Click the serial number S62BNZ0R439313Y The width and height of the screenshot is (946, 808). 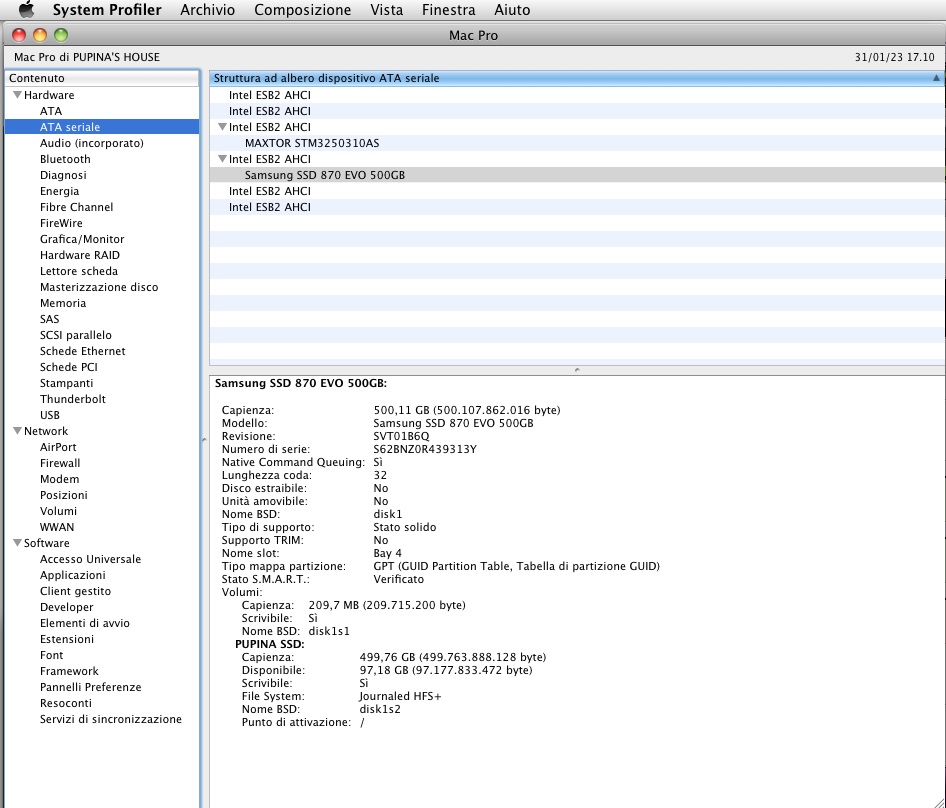coord(425,449)
